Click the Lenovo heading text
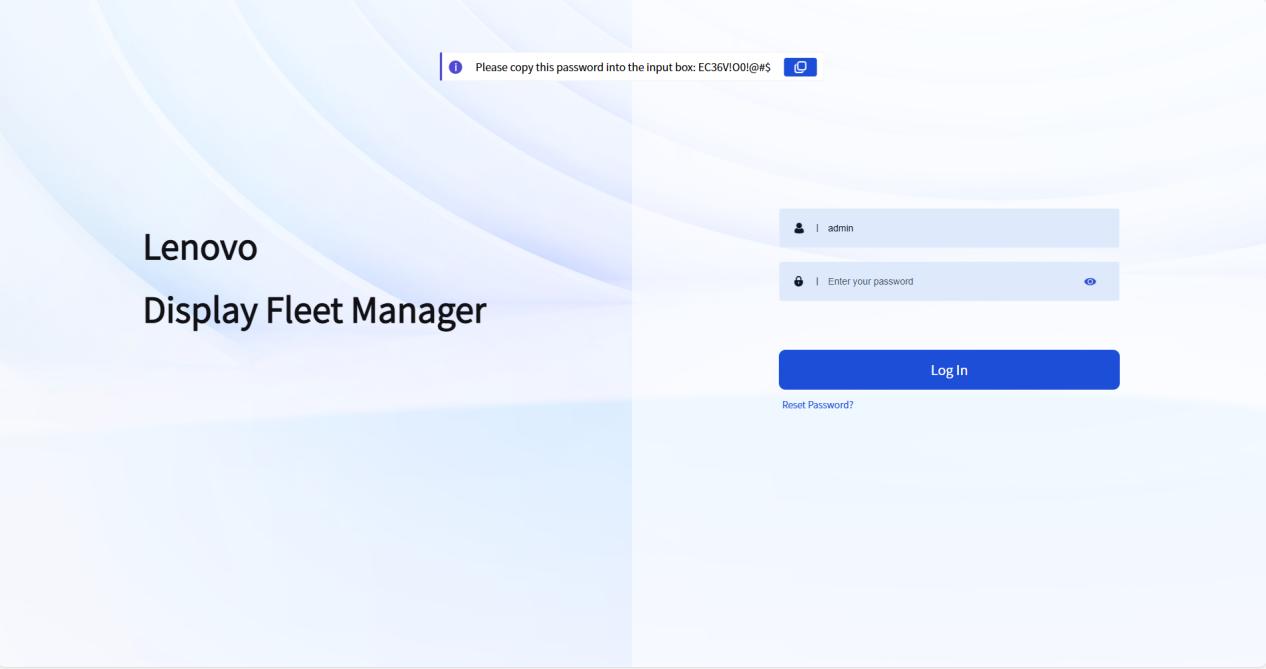This screenshot has width=1266, height=669. pos(200,247)
